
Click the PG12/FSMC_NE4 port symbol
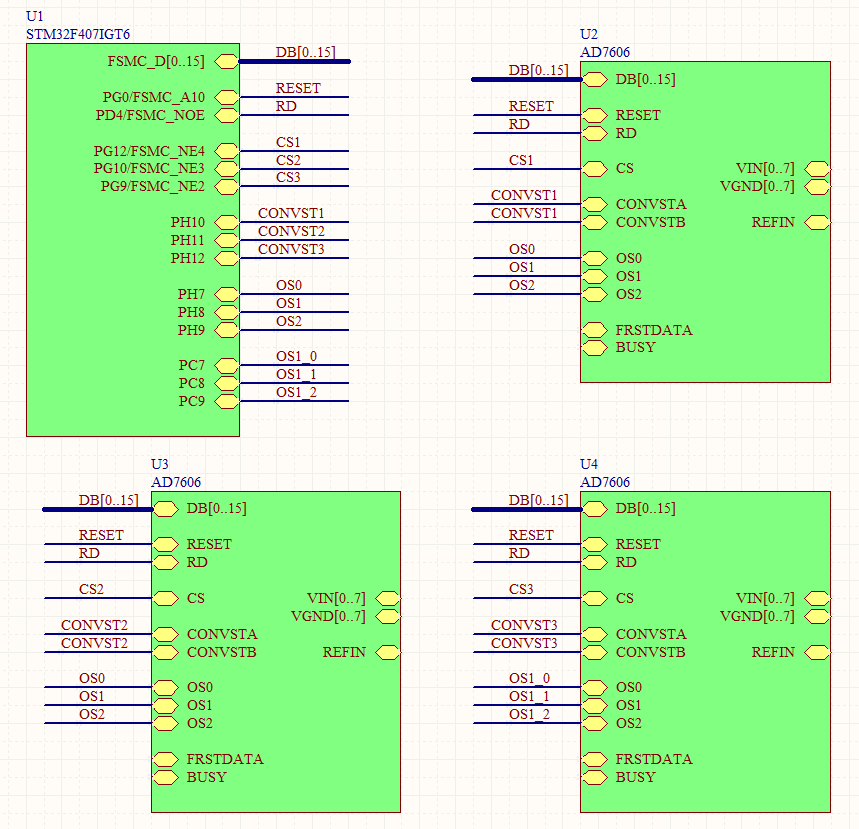tap(226, 151)
